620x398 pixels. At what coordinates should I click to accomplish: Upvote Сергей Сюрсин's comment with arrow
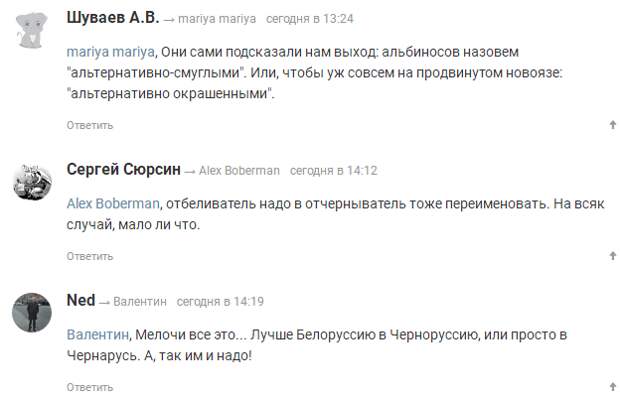click(x=612, y=256)
